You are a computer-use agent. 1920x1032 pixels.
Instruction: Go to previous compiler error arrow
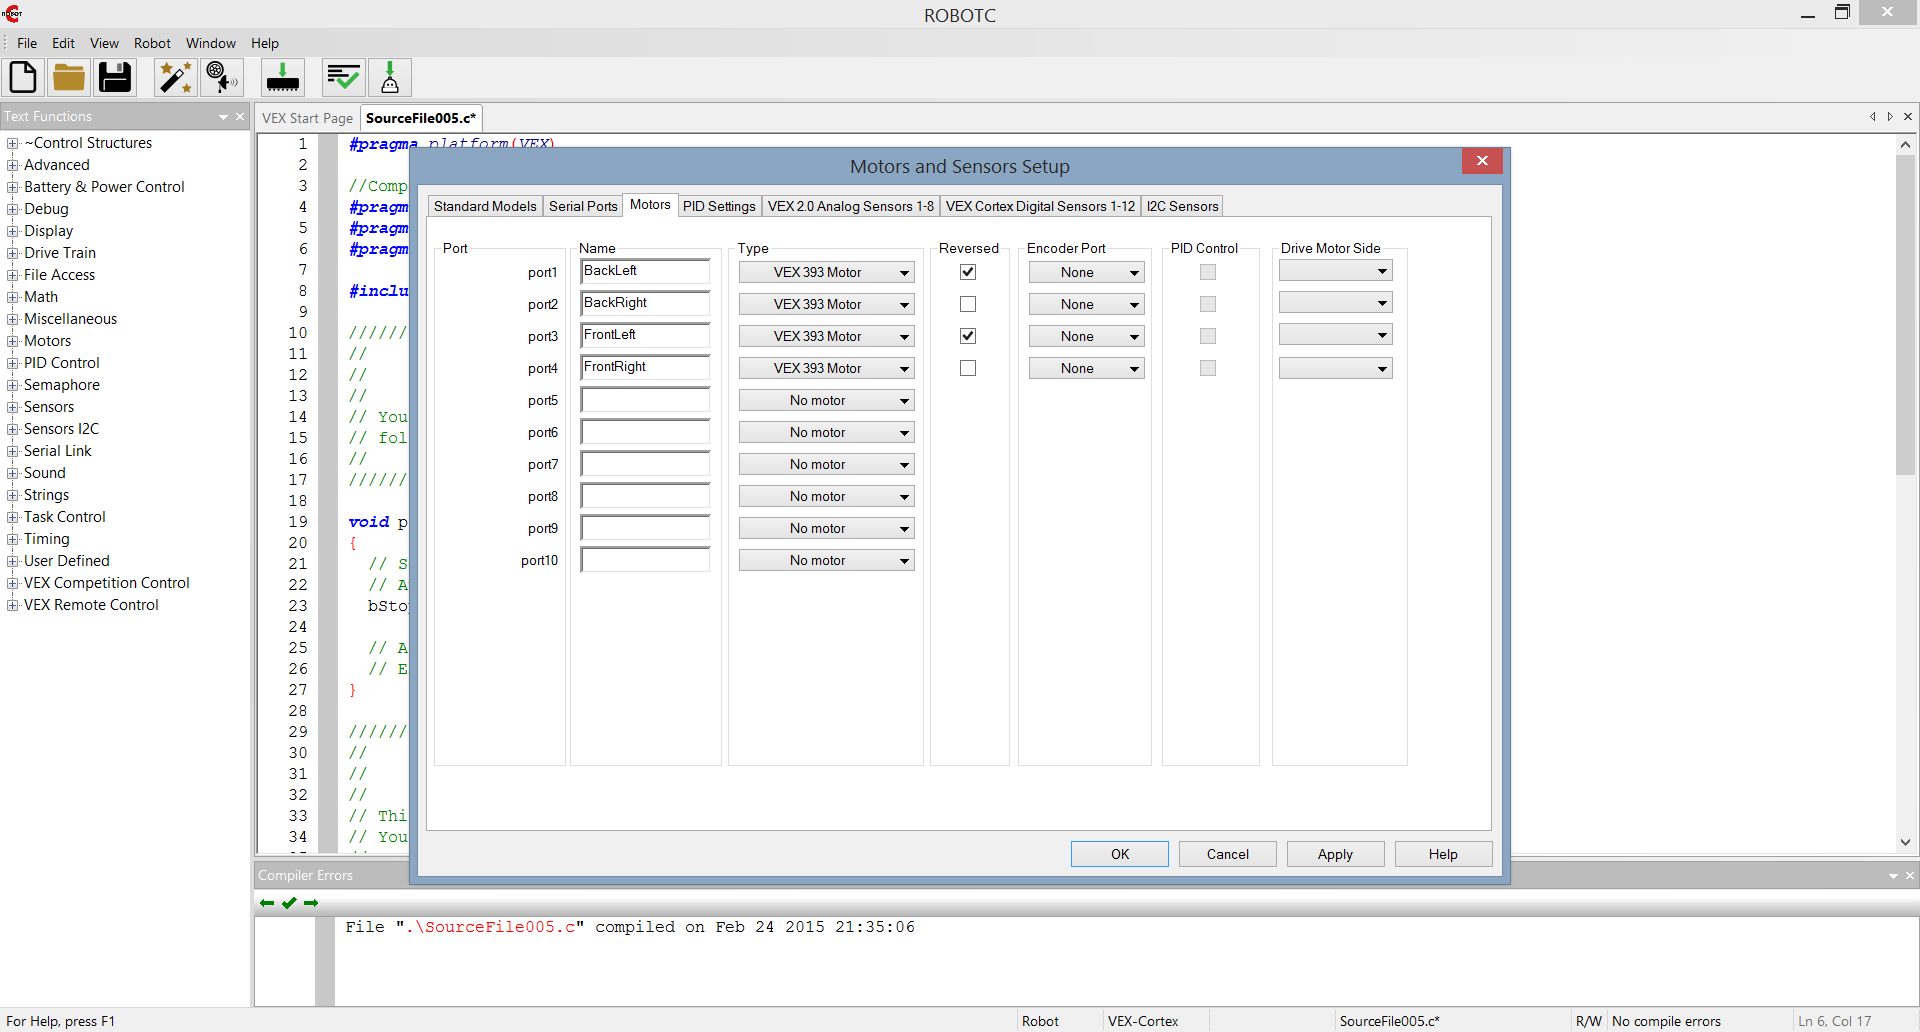[x=267, y=903]
